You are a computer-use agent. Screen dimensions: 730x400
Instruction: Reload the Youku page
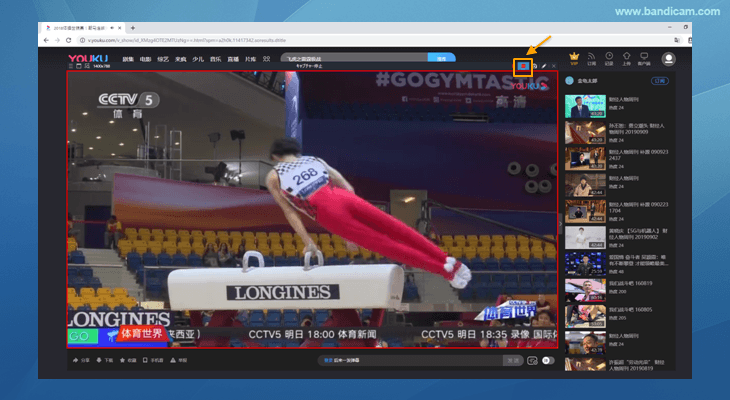(68, 41)
